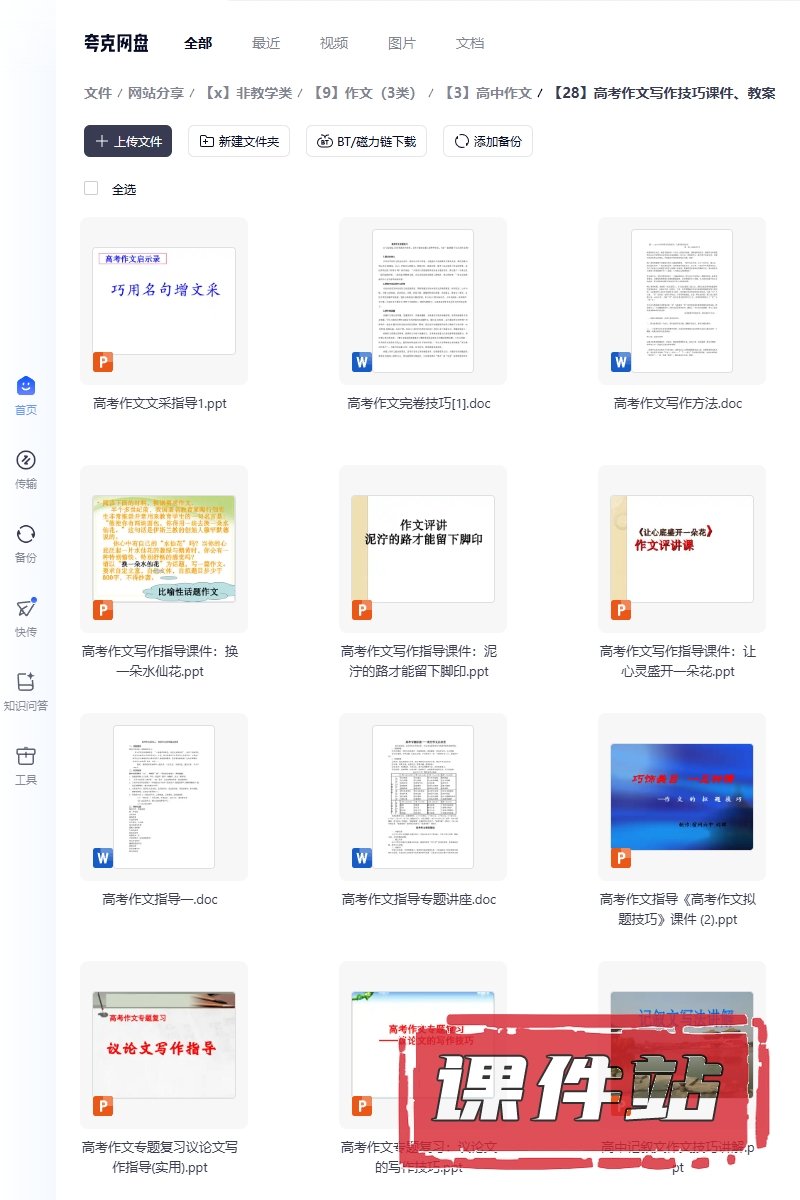
Task: Click the 新建文件夹 new folder button
Action: pyautogui.click(x=239, y=141)
